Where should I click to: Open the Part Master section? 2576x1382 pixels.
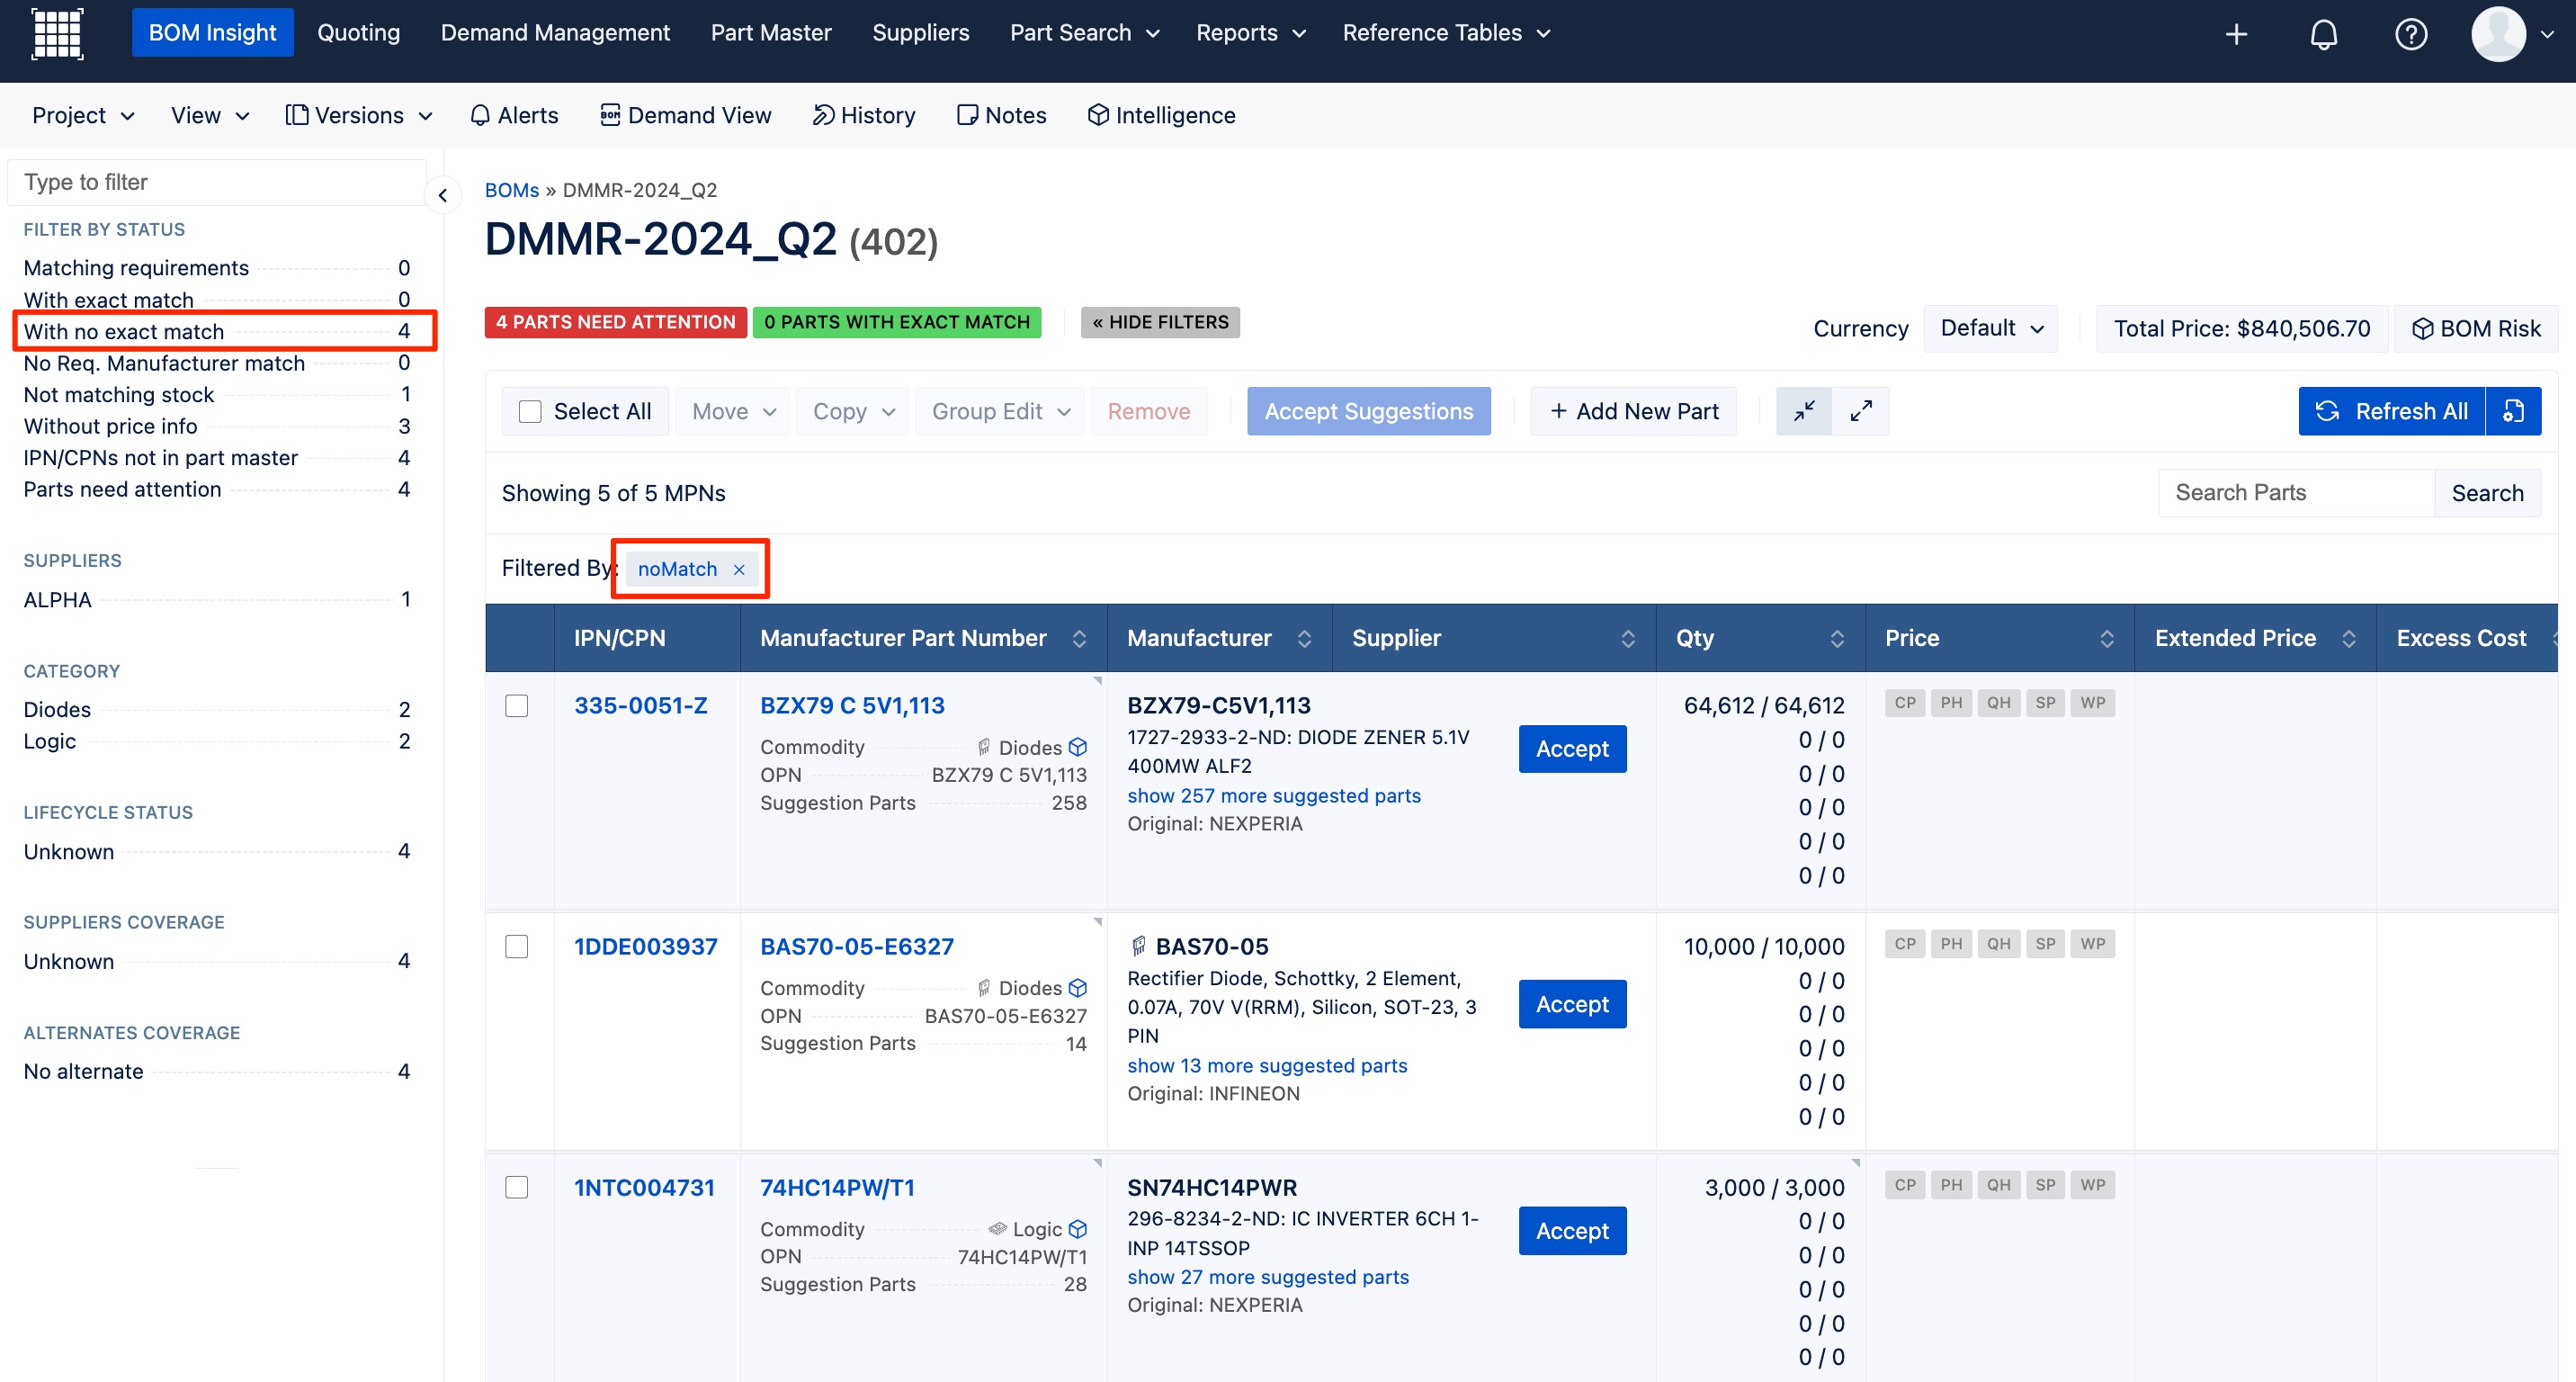point(771,33)
